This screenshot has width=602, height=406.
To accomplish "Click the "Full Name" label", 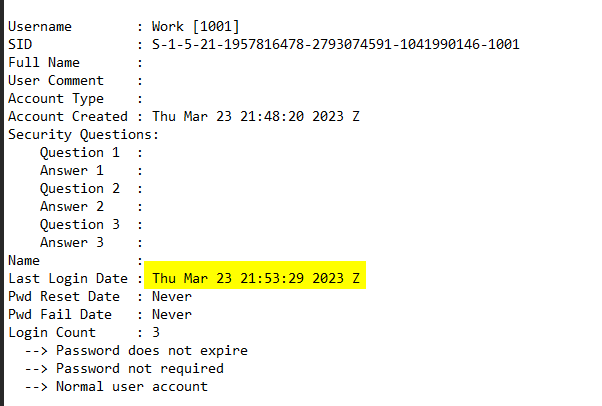I will [x=44, y=62].
